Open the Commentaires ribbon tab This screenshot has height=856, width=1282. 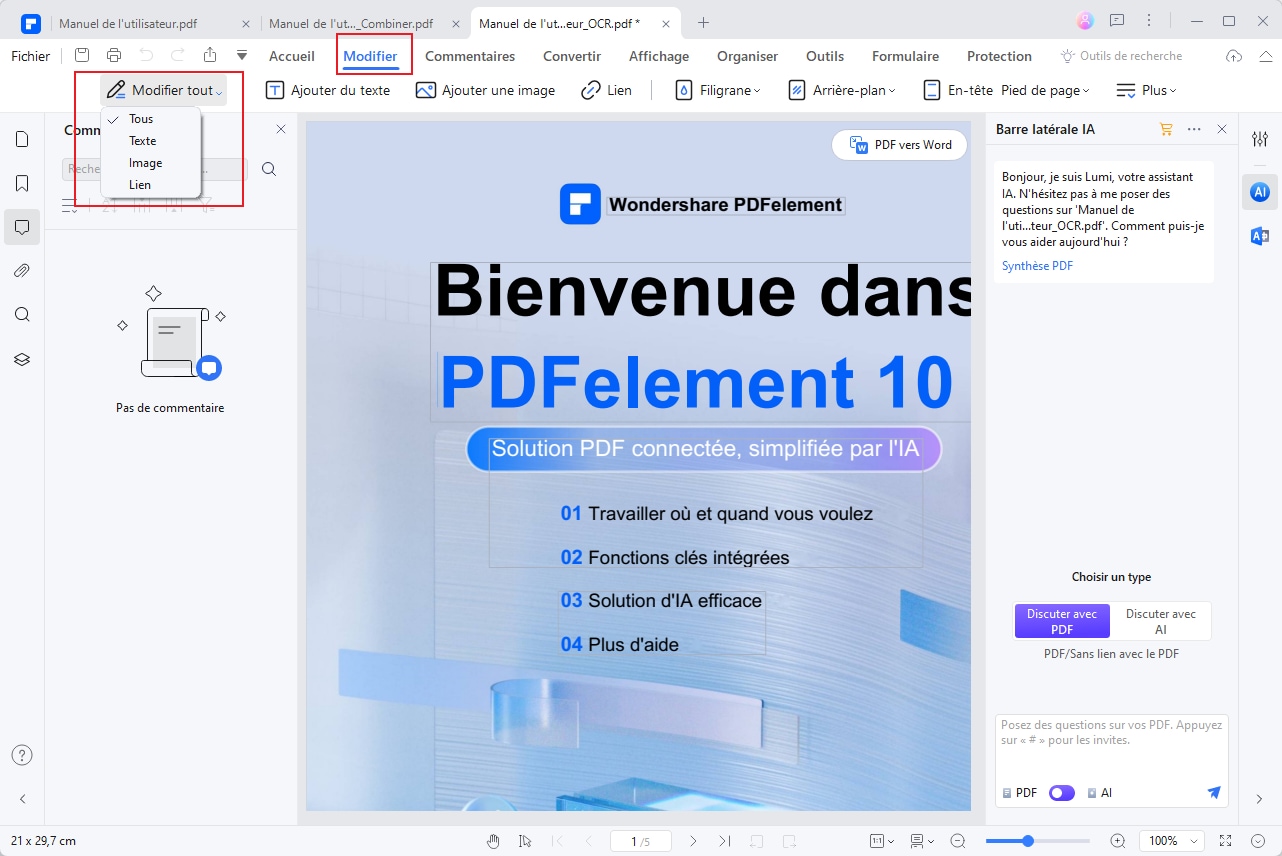click(x=470, y=56)
